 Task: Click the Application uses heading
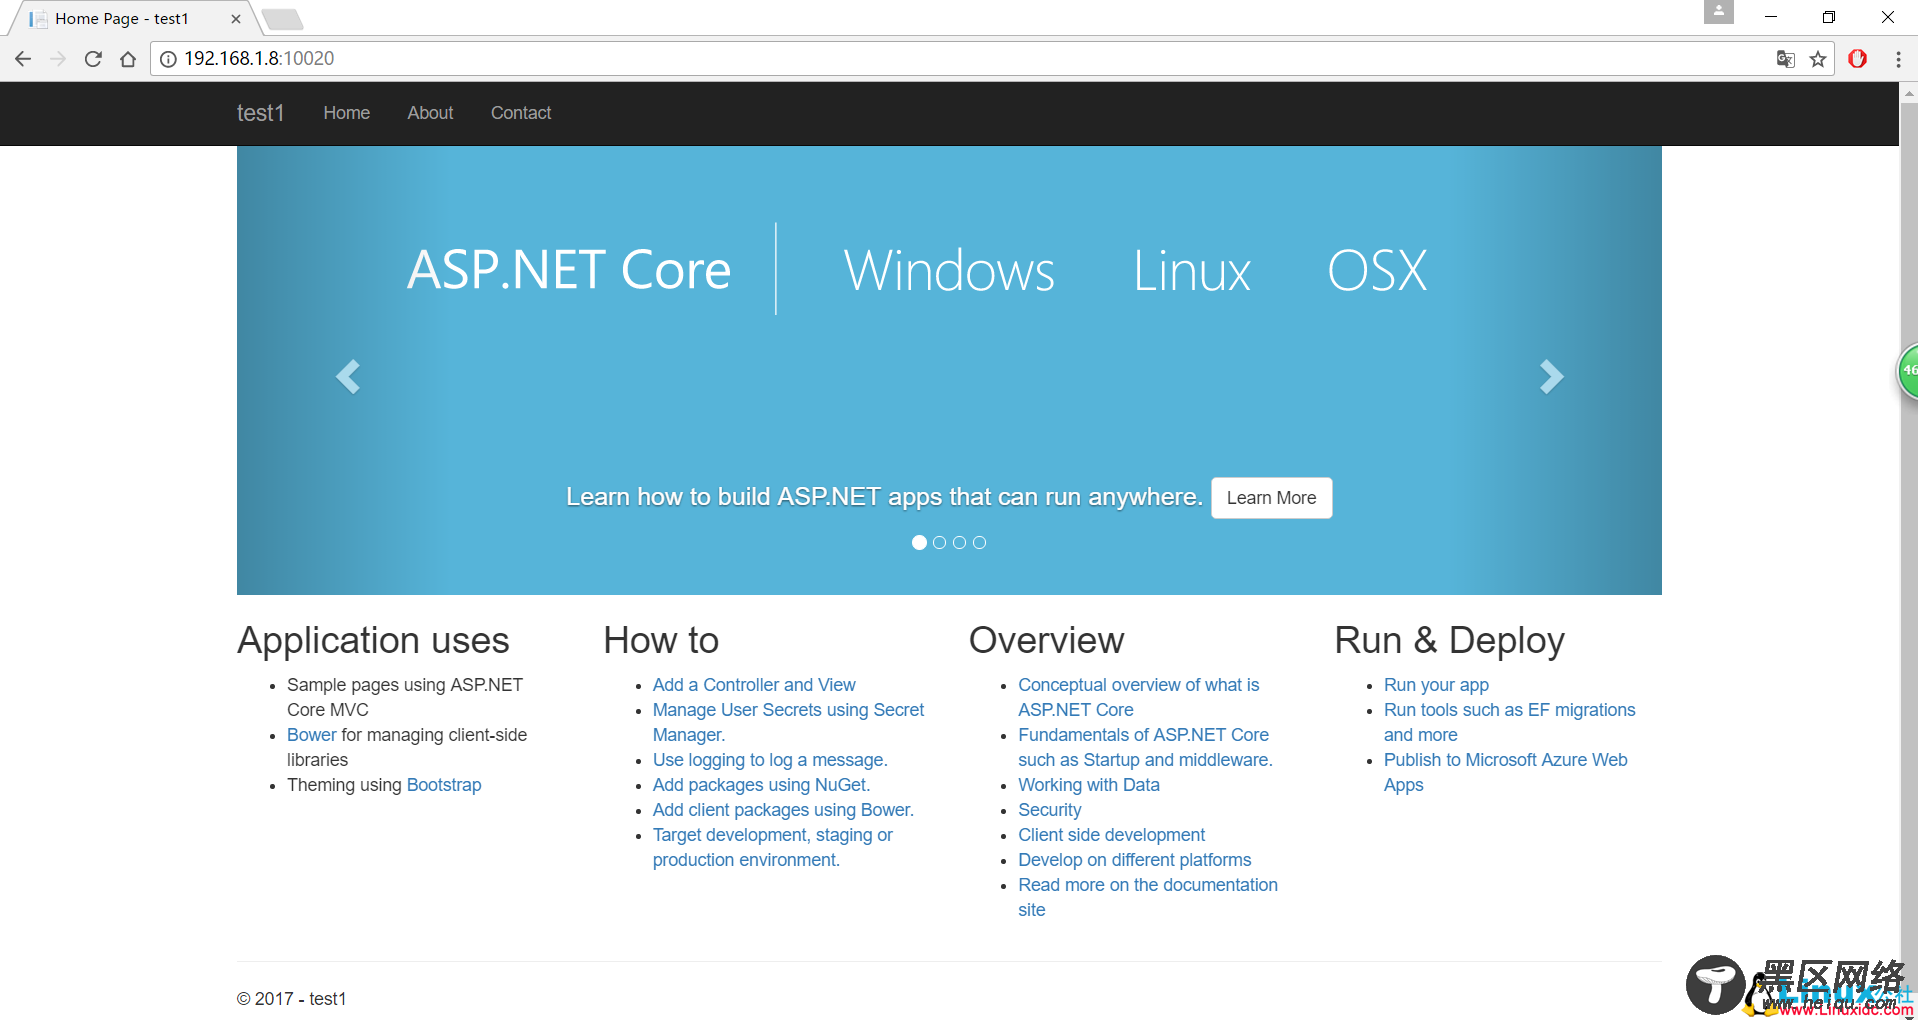coord(373,640)
